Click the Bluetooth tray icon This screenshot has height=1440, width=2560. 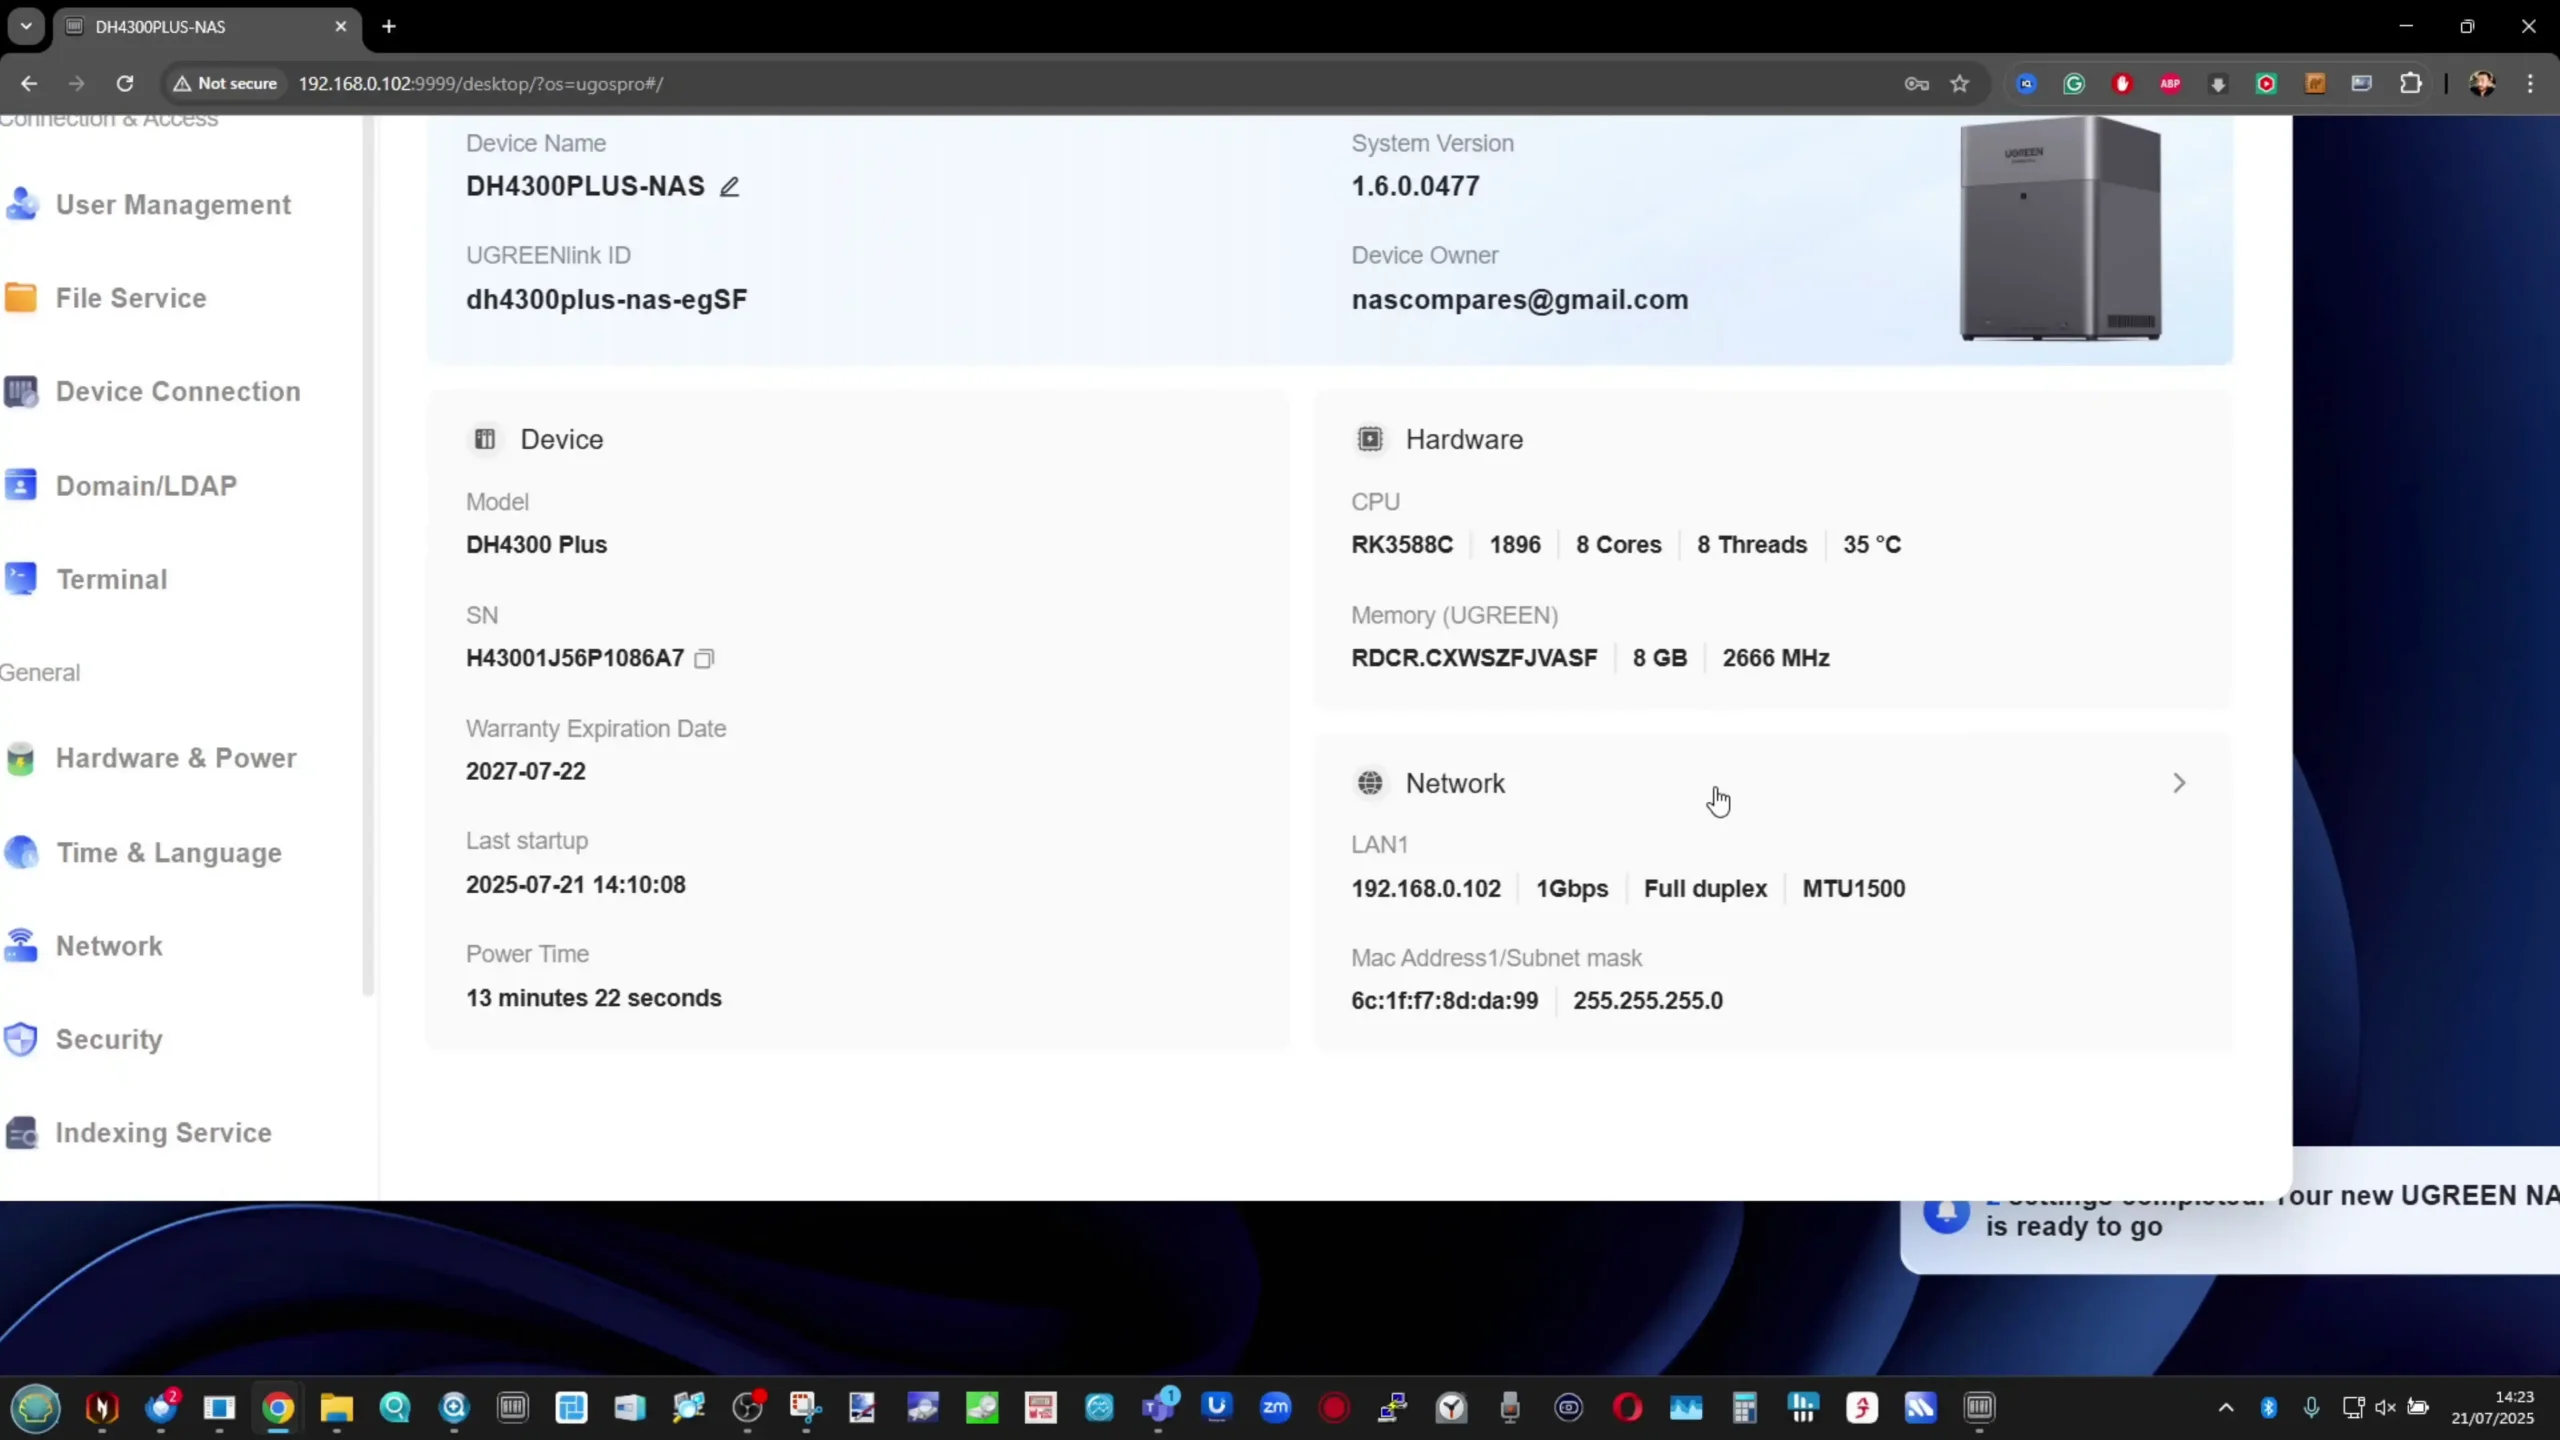tap(2269, 1408)
